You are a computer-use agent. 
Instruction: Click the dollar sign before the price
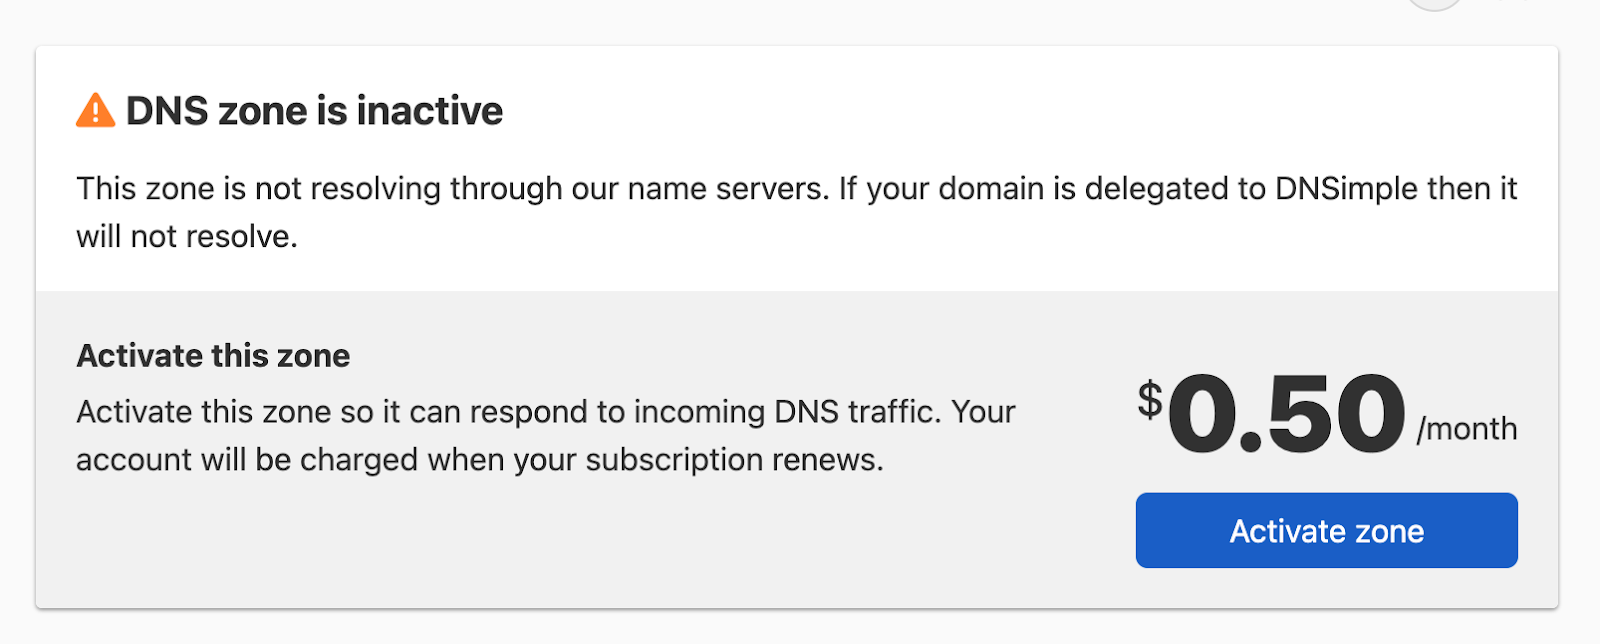click(1151, 397)
